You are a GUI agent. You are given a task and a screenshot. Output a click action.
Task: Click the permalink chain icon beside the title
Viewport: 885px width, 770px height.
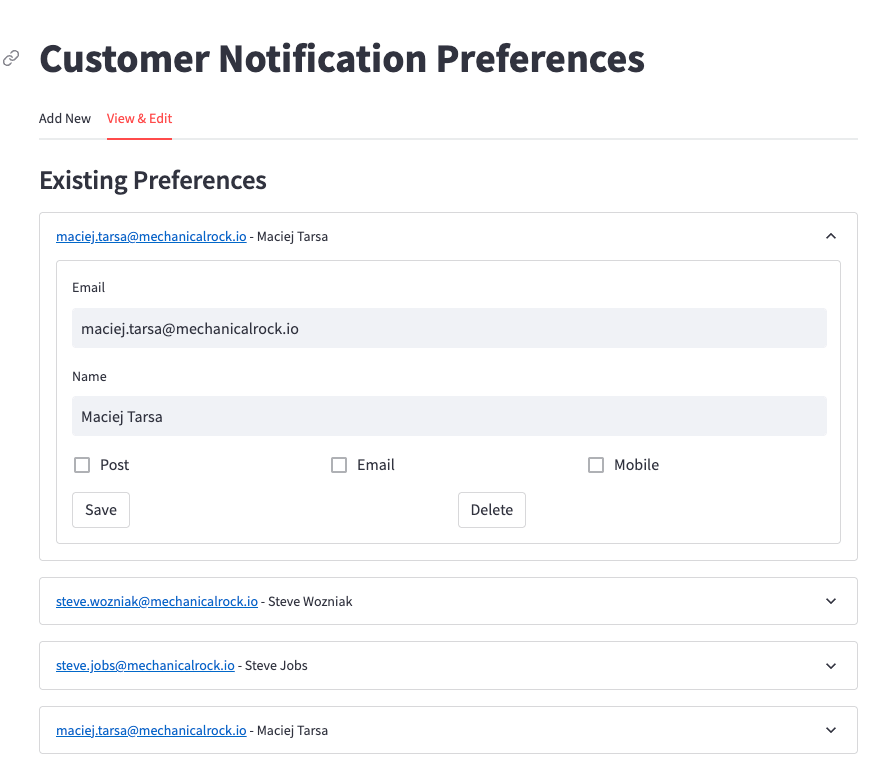pyautogui.click(x=10, y=58)
